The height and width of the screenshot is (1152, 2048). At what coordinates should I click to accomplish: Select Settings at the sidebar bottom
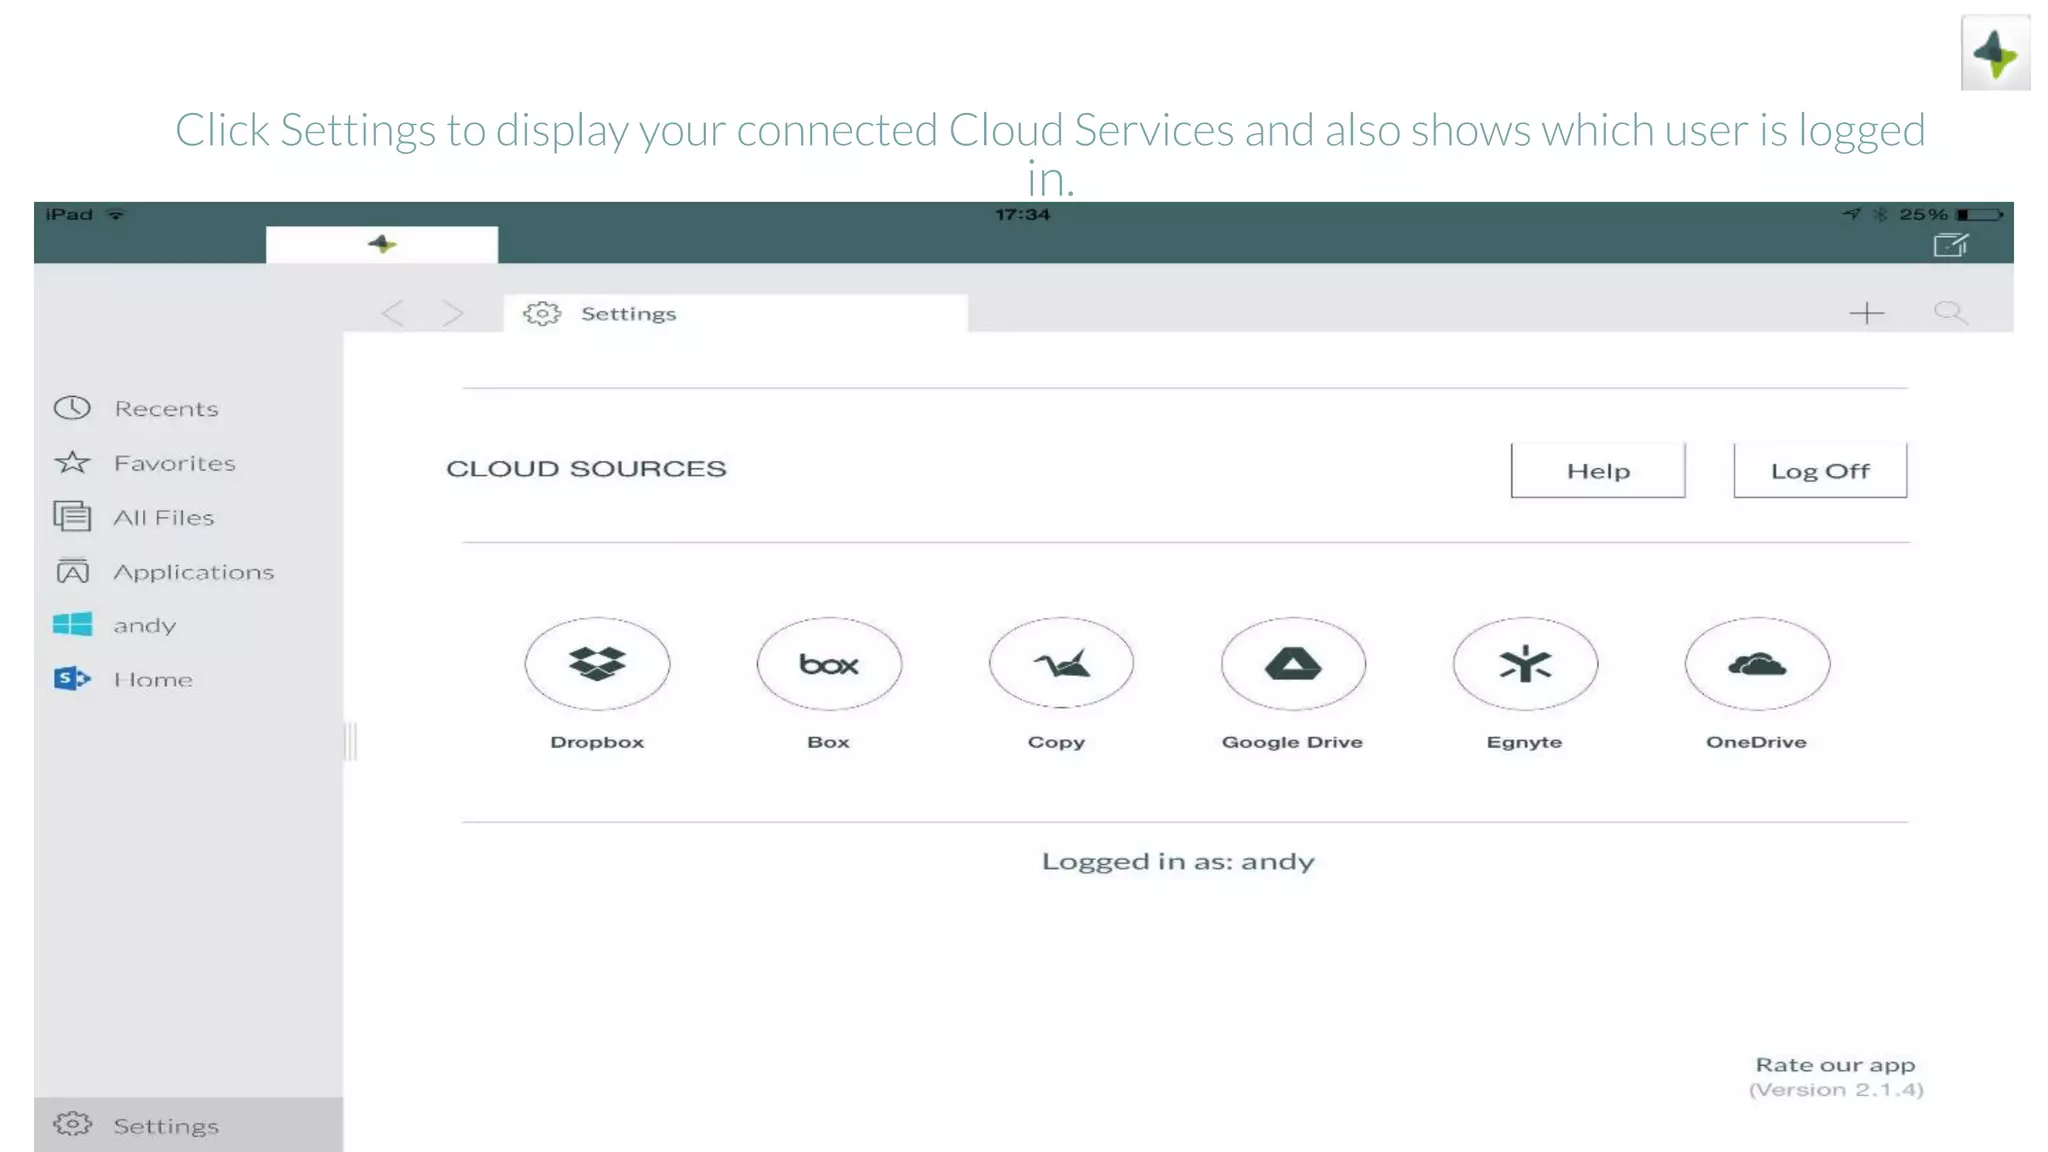(x=188, y=1125)
